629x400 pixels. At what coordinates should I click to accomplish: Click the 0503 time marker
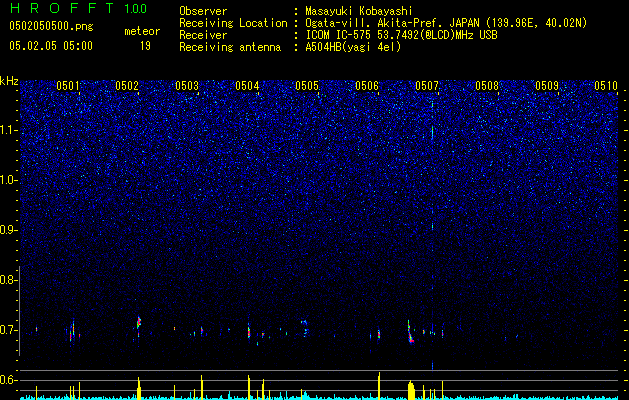coord(187,86)
